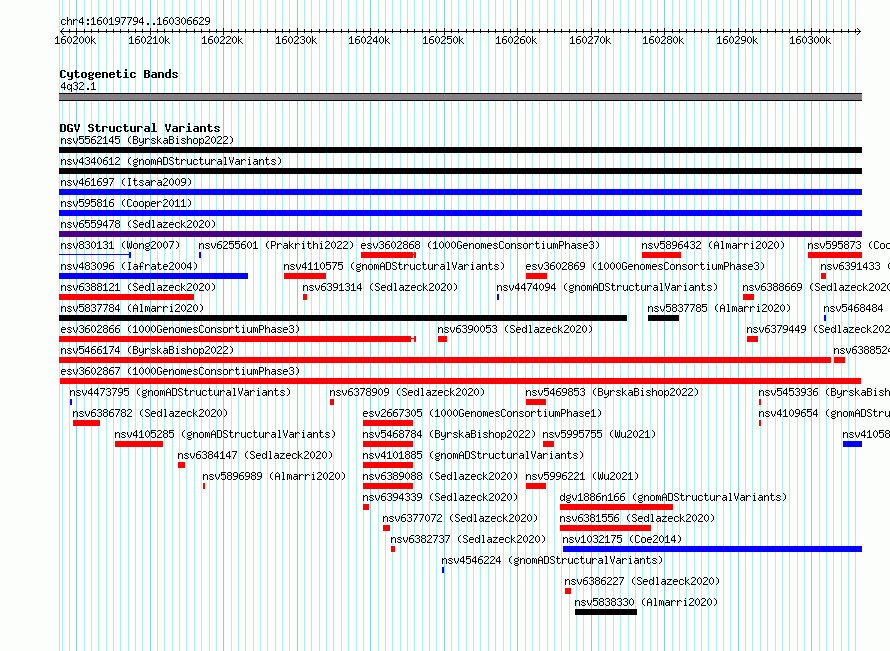This screenshot has height=651, width=890.
Task: Click nsv483096 (Iafrate2004) label
Action: (x=129, y=266)
